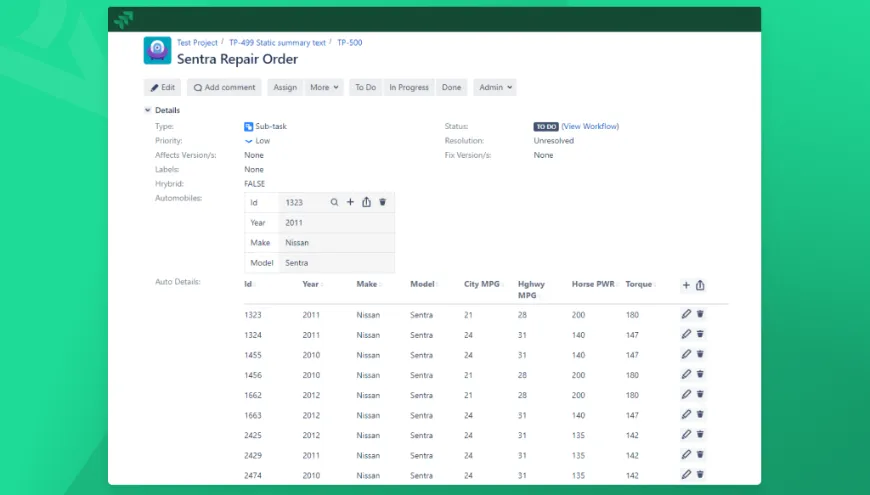
Task: Click the pencil icon for row 2425
Action: 686,434
